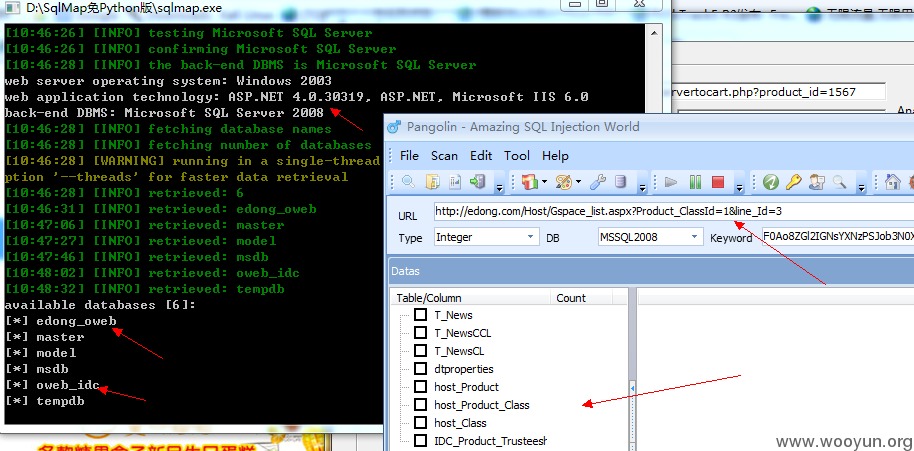Click the server with green arrow icon

(478, 182)
